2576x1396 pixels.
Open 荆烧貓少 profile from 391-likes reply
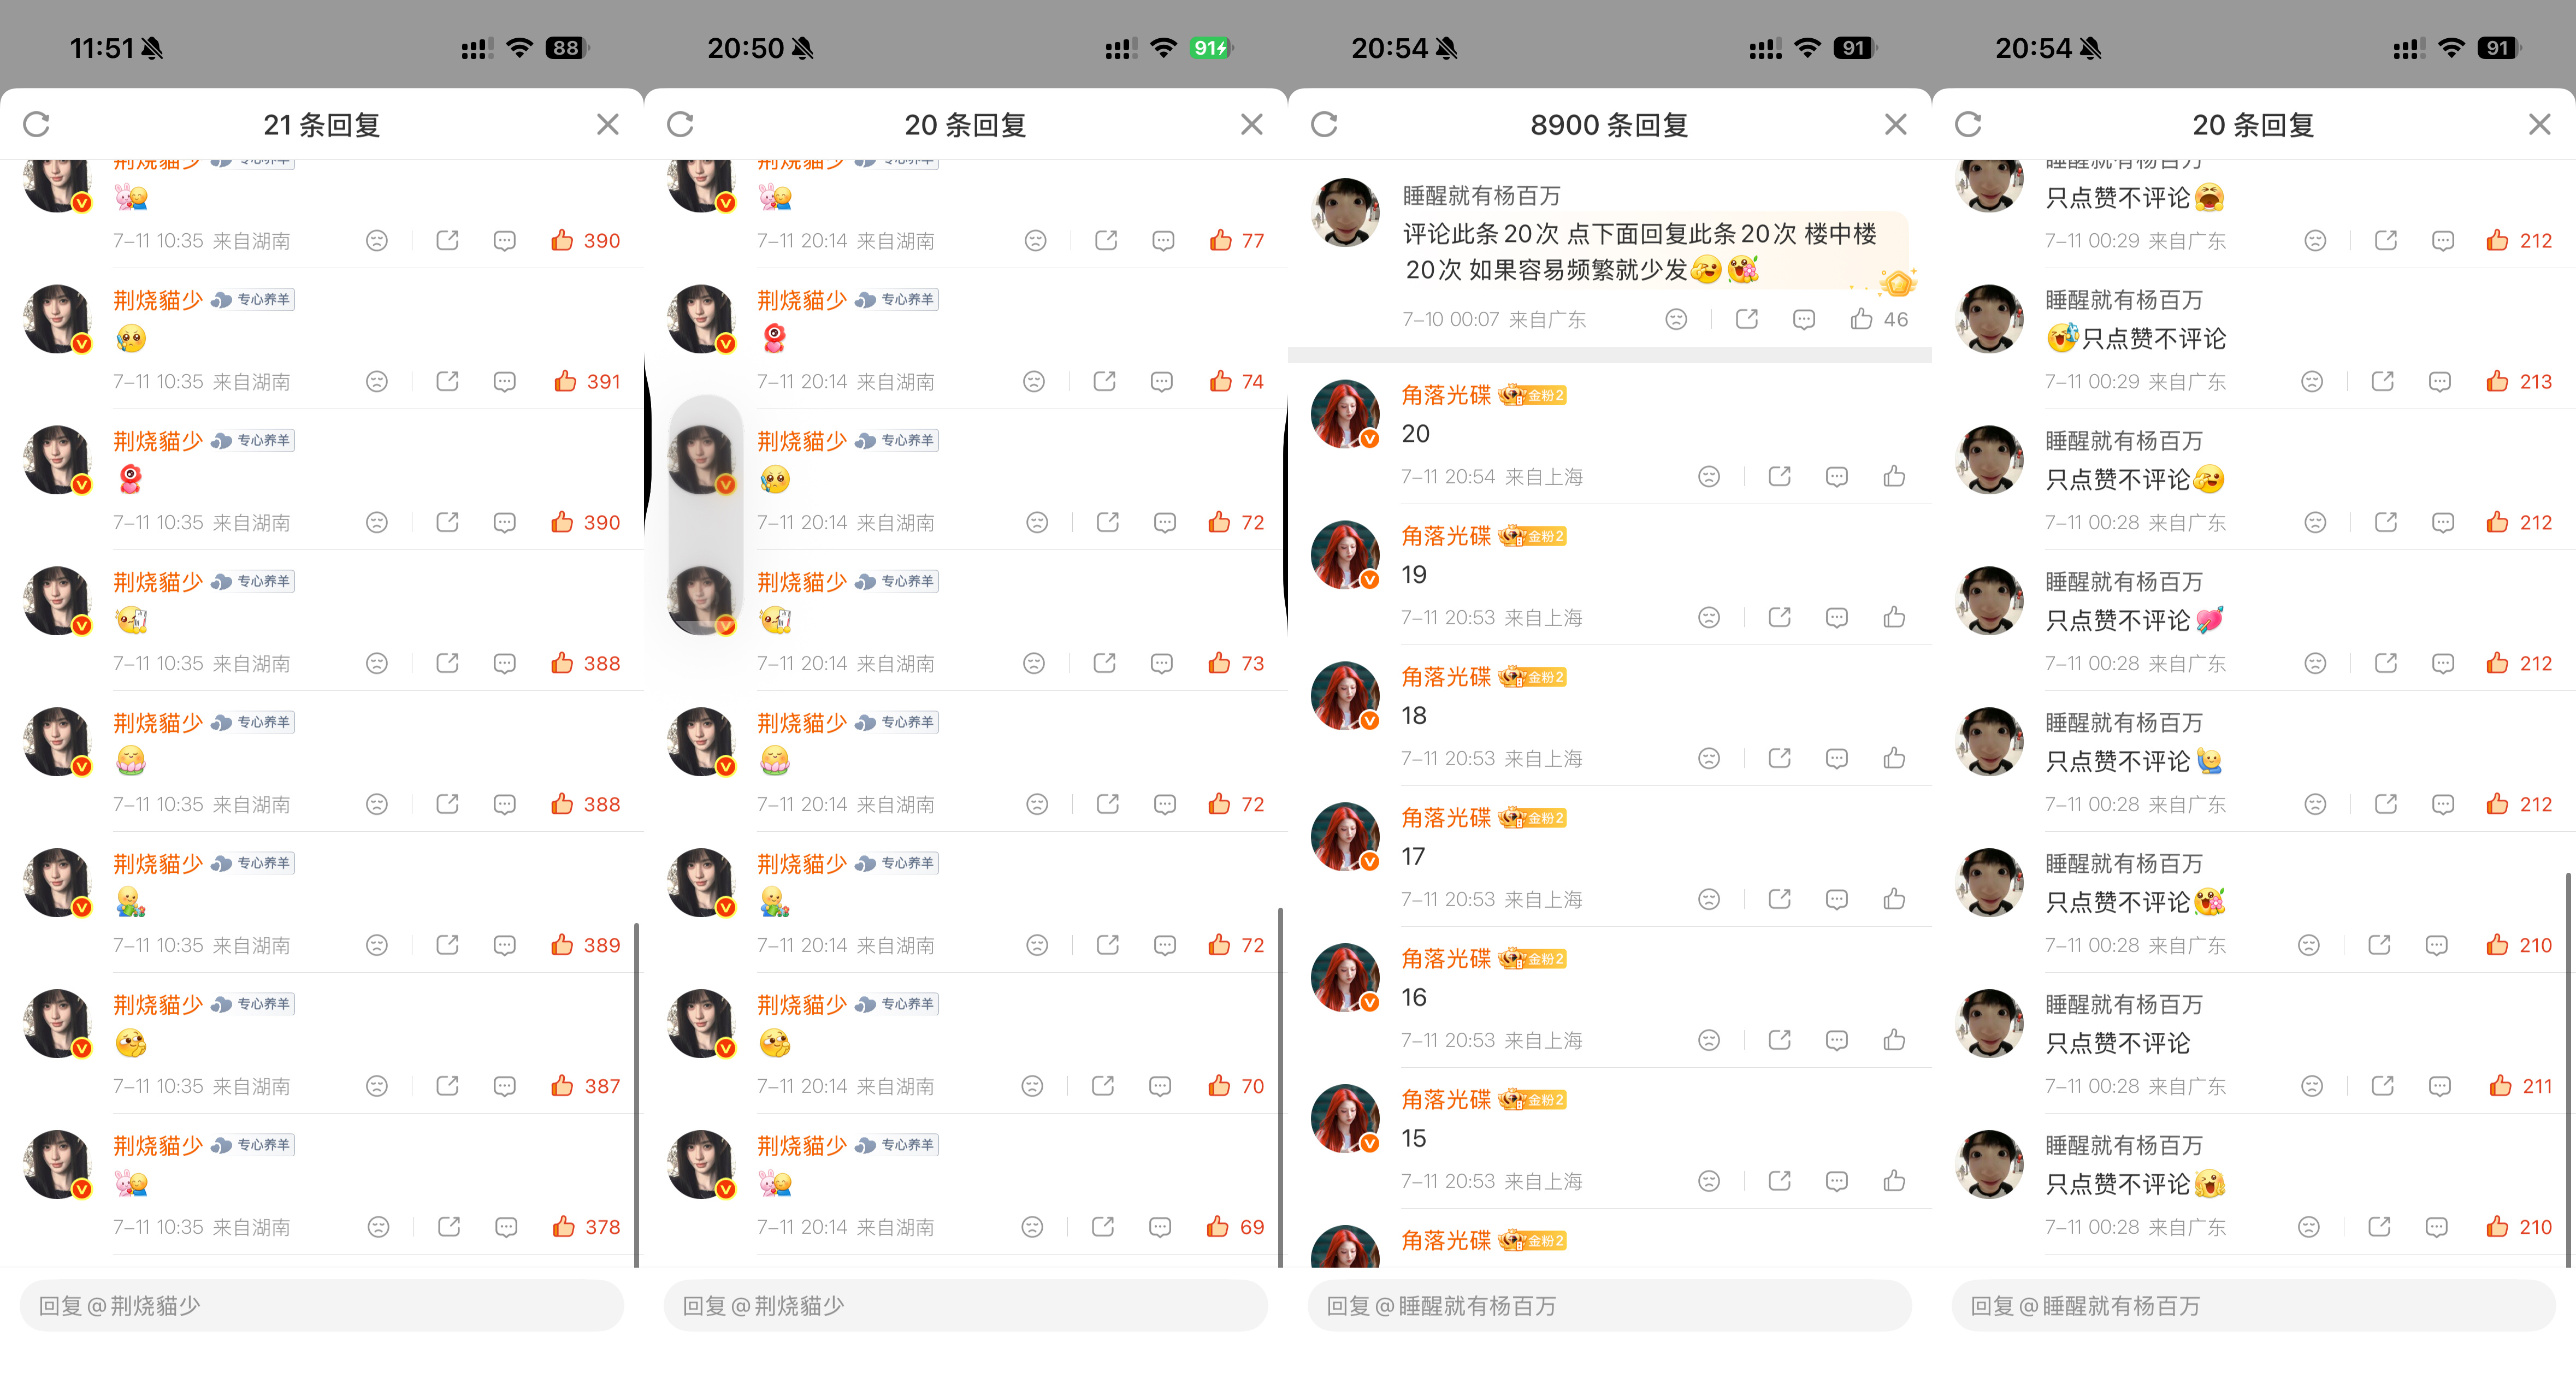pyautogui.click(x=158, y=299)
